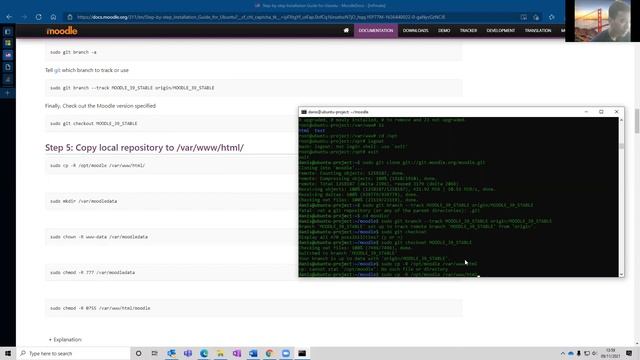Open the Development nav tab

500,31
